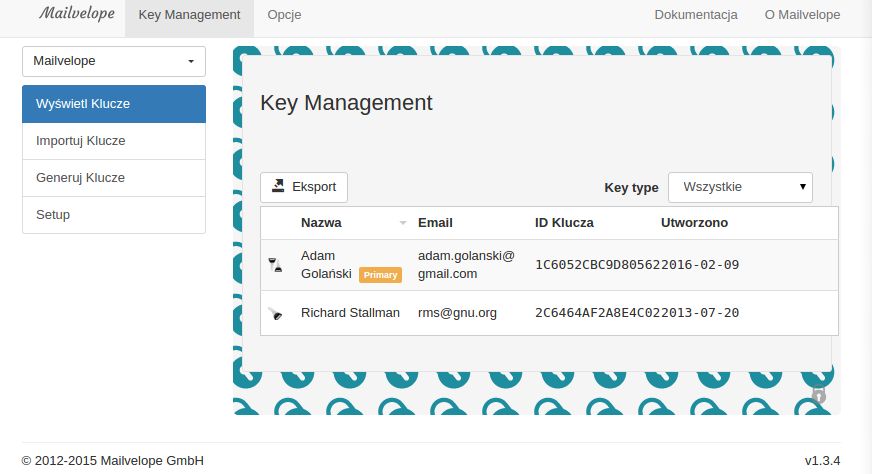Click the key pair icon beside Adam Golański
Viewport: 872px width, 474px height.
pos(275,265)
